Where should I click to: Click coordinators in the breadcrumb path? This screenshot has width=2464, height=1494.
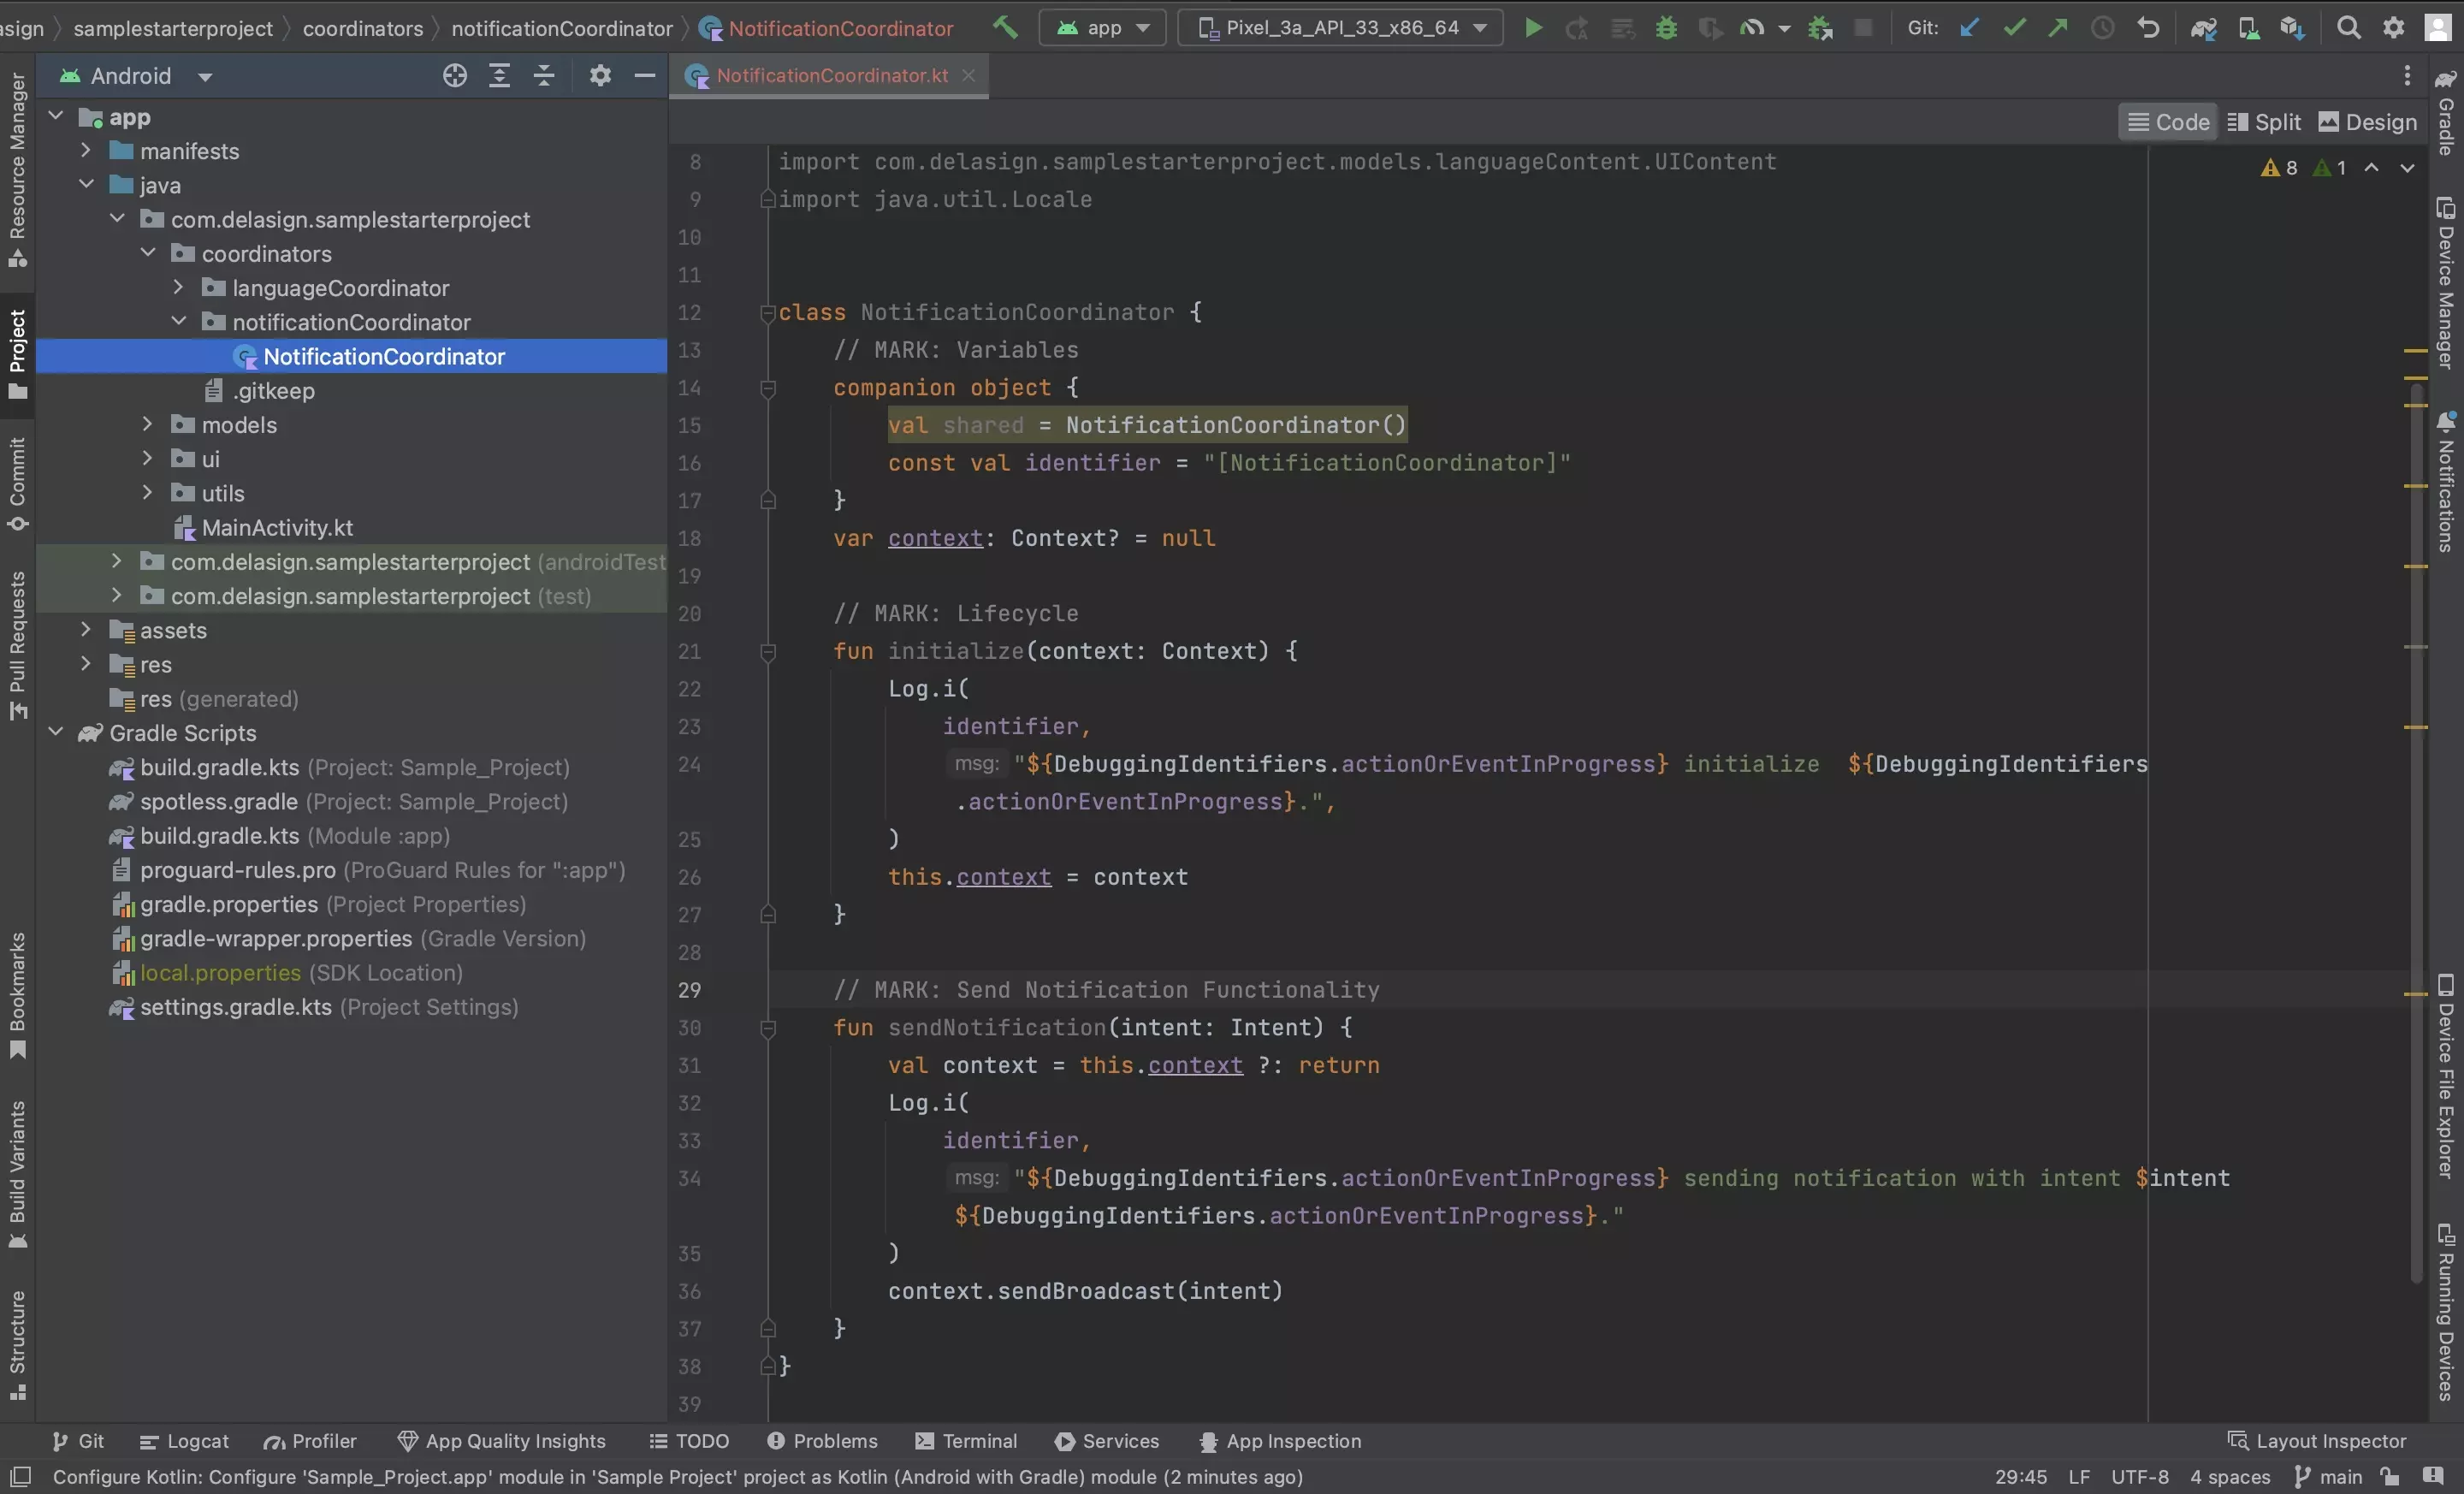[x=363, y=28]
